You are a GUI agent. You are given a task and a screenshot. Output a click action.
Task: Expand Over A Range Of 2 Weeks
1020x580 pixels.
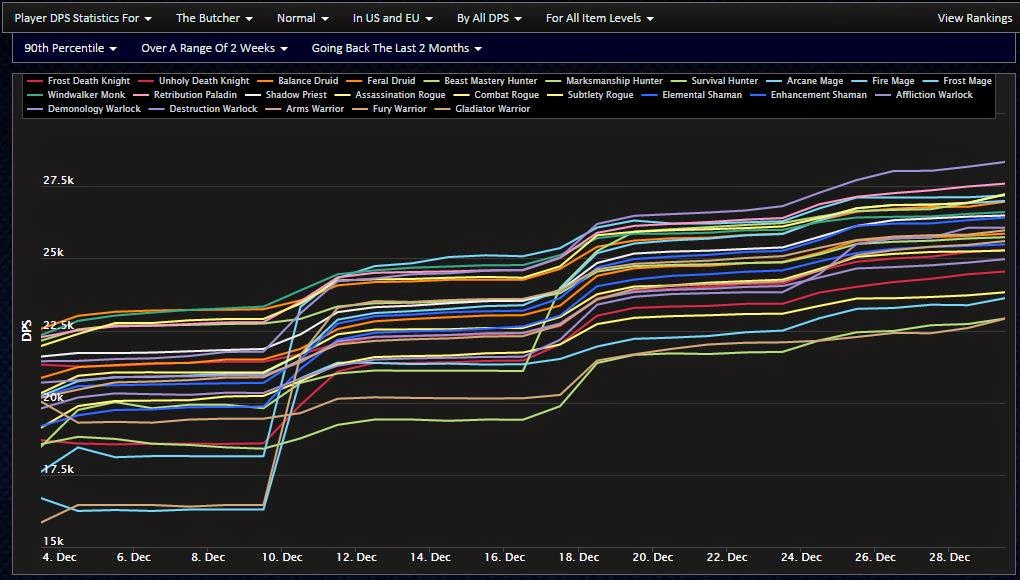(215, 48)
